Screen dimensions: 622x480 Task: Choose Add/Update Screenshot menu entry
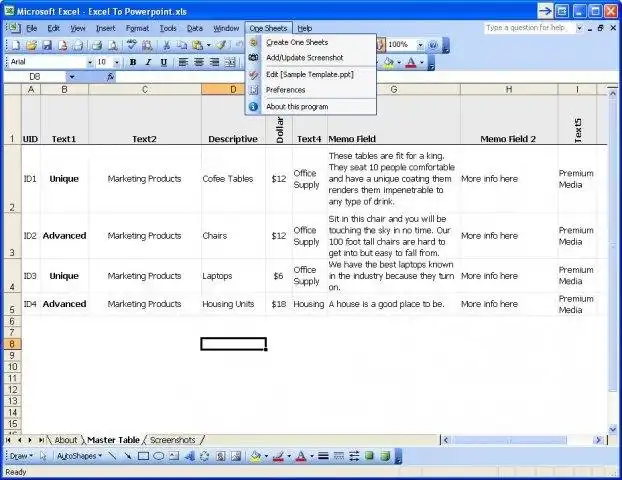pos(311,58)
